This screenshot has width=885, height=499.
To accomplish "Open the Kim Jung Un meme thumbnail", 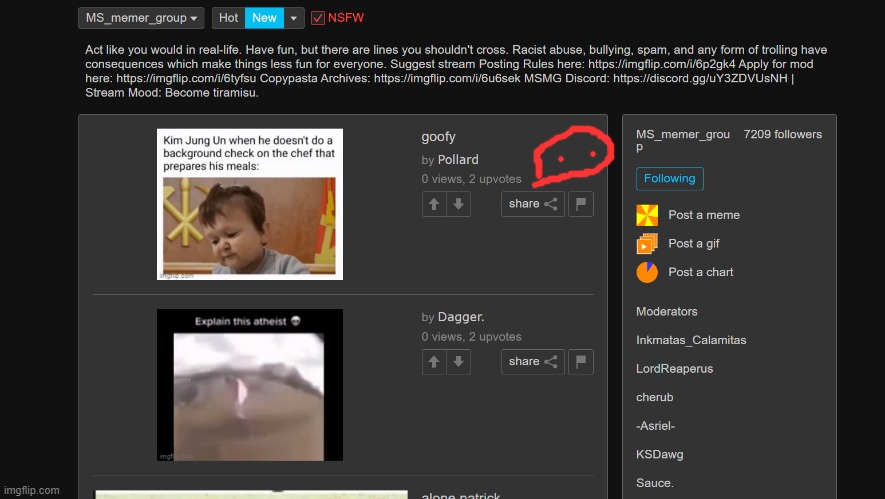I will (249, 204).
